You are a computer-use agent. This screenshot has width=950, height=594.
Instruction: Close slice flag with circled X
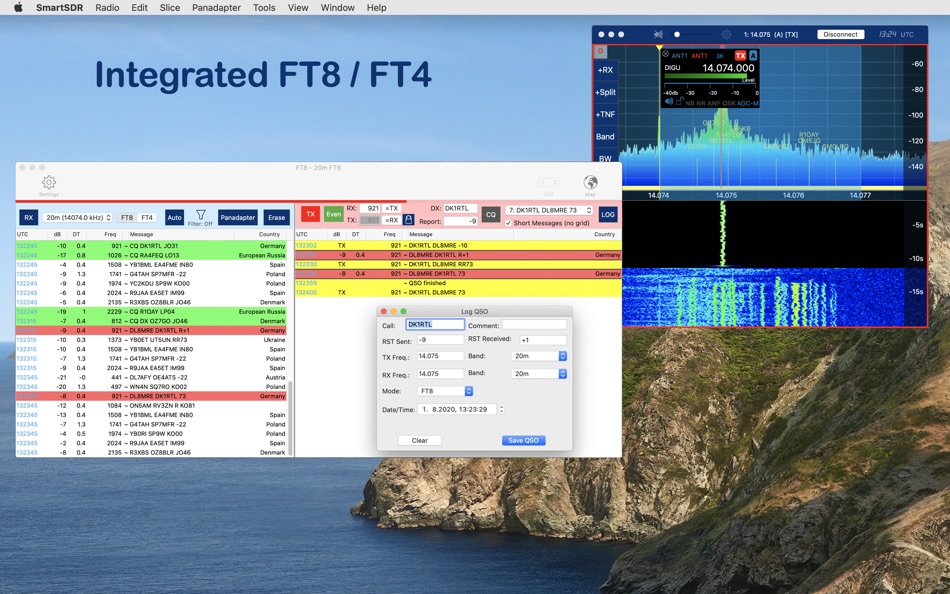(x=665, y=55)
